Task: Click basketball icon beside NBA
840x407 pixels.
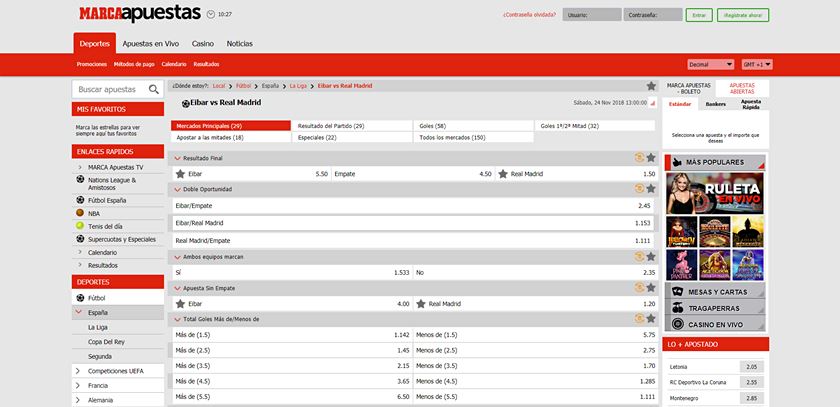Action: click(x=80, y=213)
